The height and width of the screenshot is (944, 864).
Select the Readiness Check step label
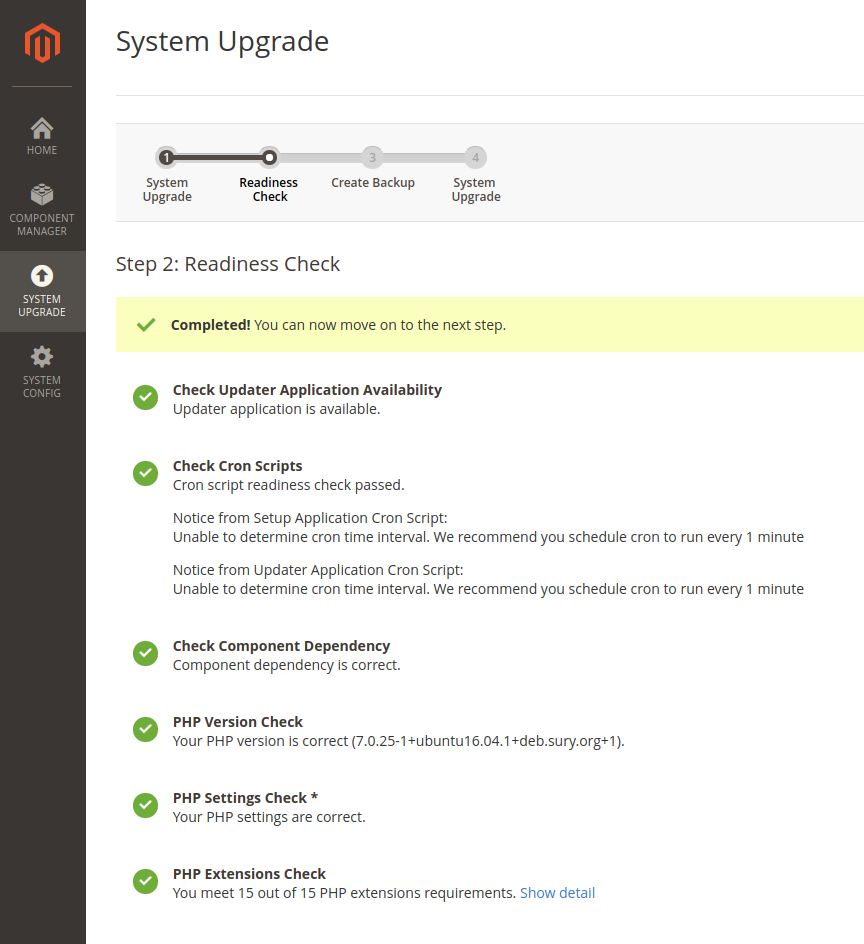click(269, 190)
